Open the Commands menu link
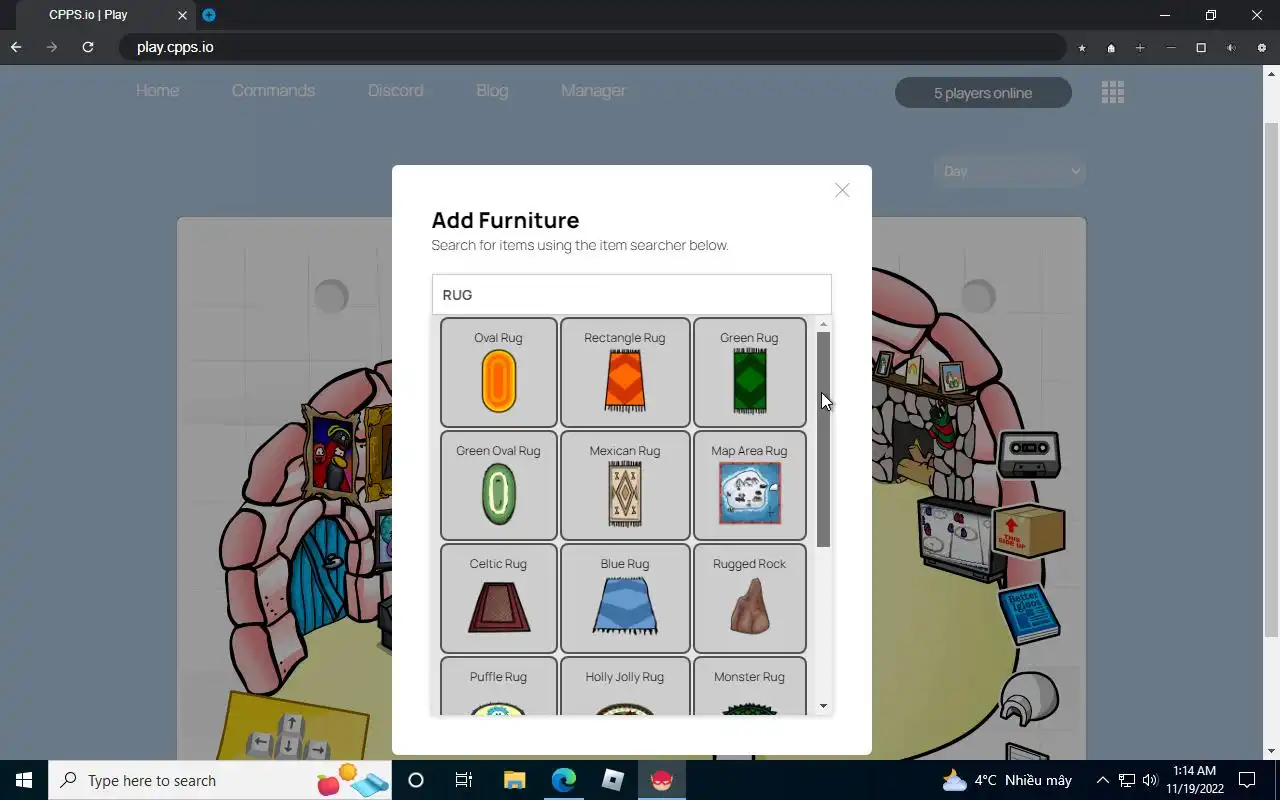 click(x=273, y=90)
